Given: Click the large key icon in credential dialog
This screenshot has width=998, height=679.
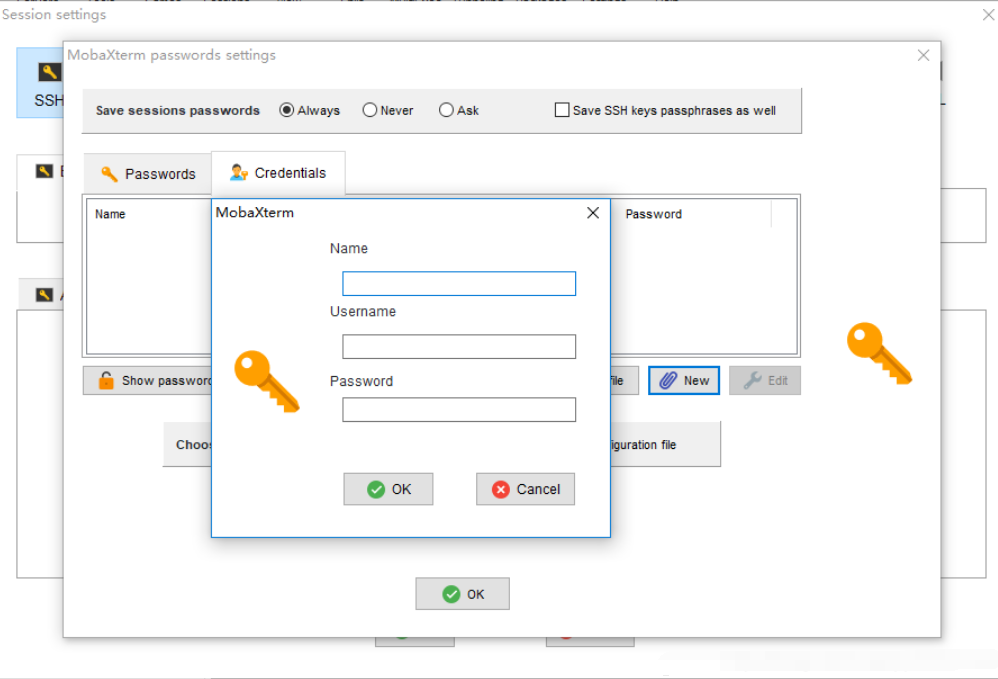Looking at the screenshot, I should [x=267, y=381].
